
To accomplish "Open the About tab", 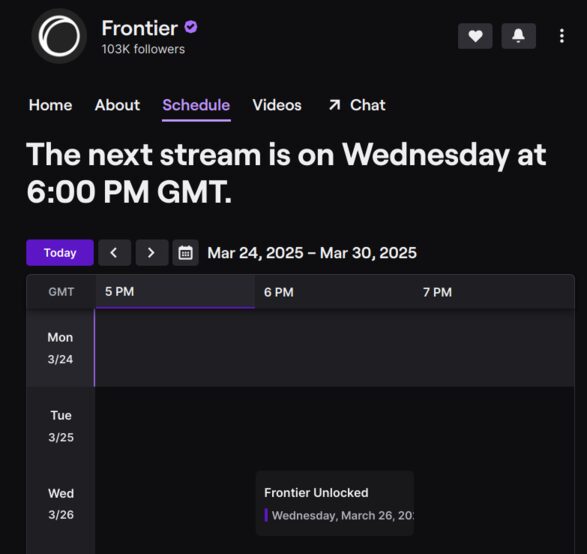I will point(117,105).
